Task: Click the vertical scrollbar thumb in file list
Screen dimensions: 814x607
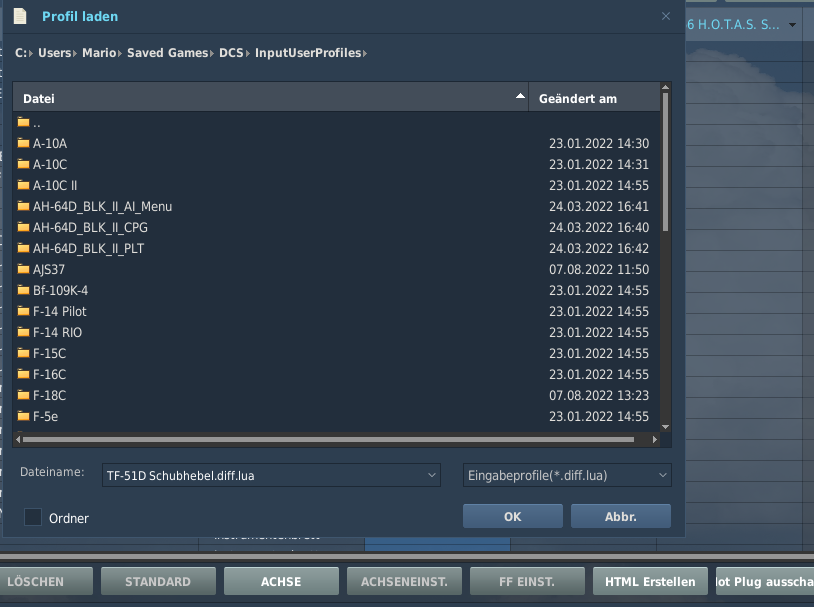Action: [665, 162]
